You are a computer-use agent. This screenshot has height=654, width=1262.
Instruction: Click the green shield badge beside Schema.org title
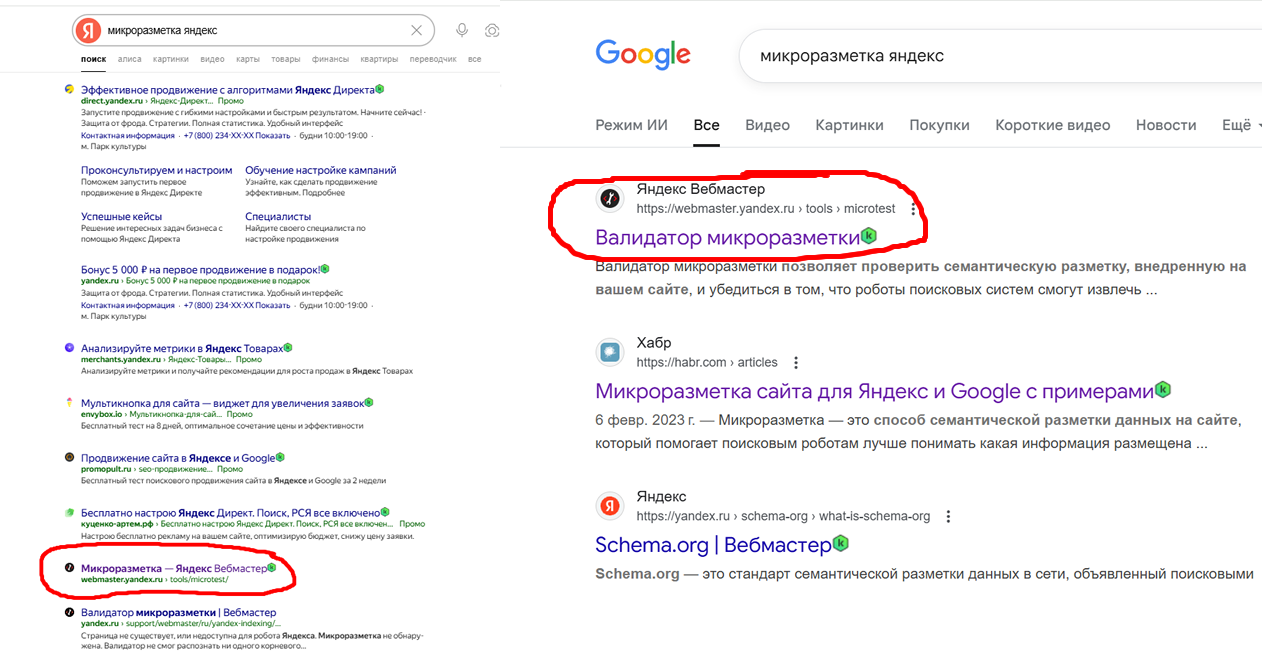point(841,544)
